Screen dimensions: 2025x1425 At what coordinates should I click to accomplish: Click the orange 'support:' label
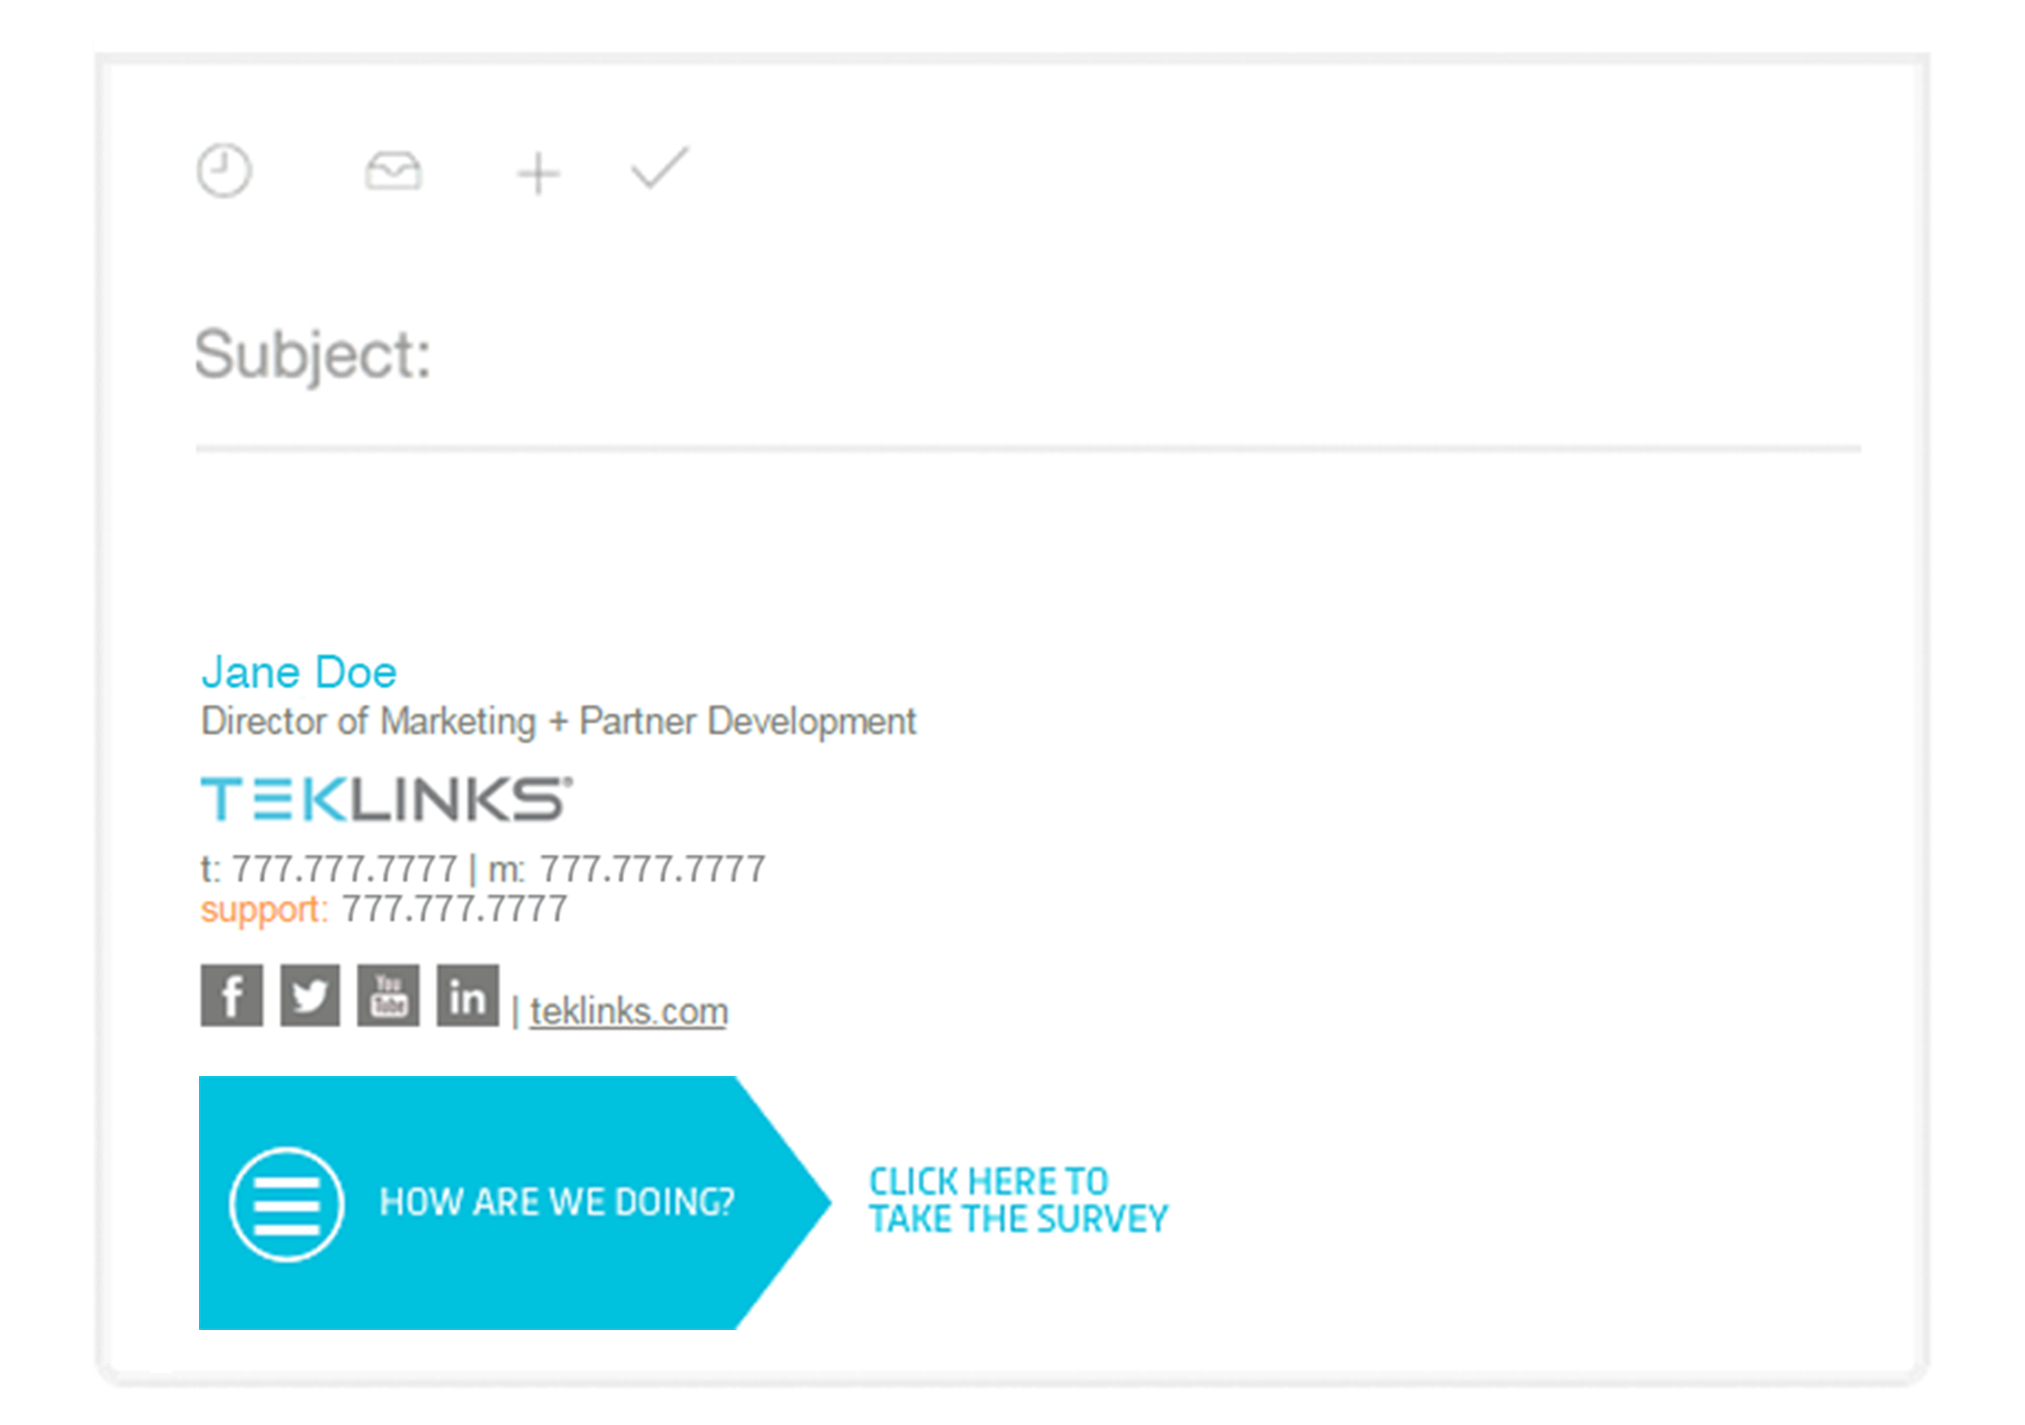click(x=264, y=910)
